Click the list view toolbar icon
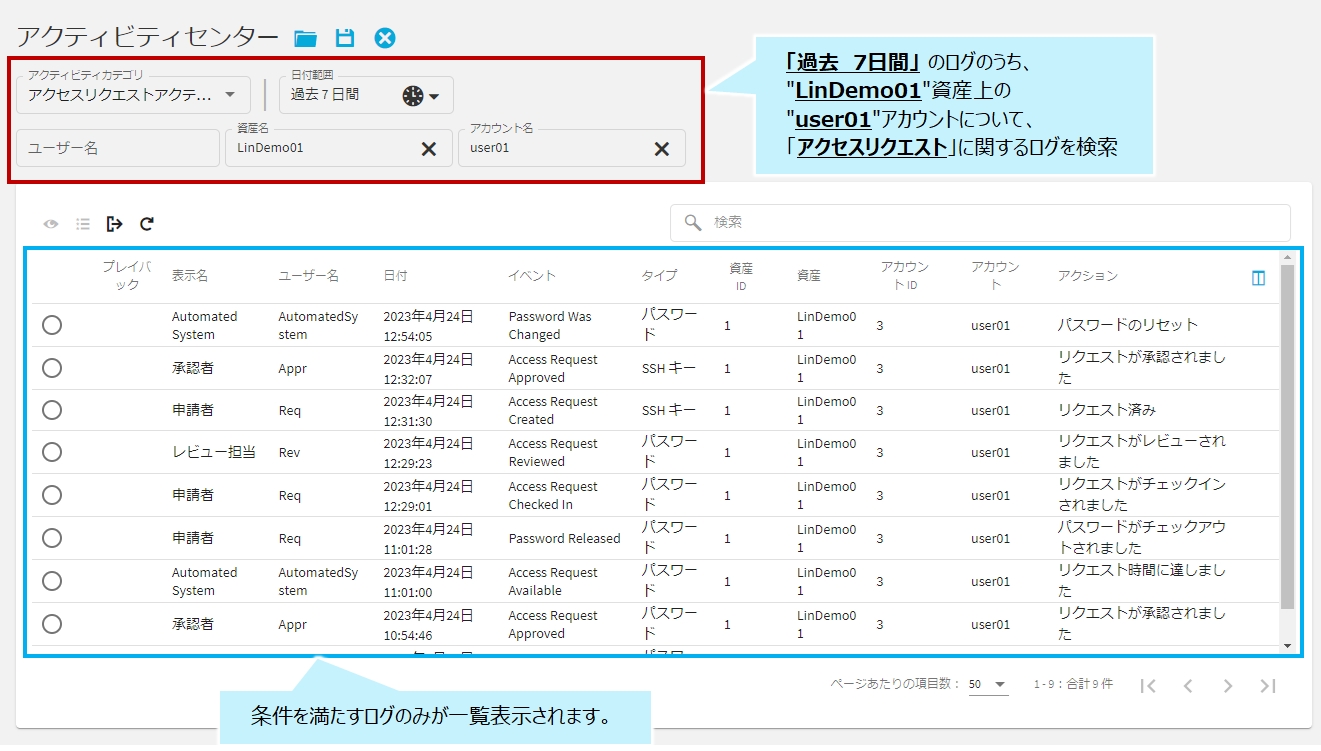Viewport: 1321px width, 751px height. [x=83, y=224]
